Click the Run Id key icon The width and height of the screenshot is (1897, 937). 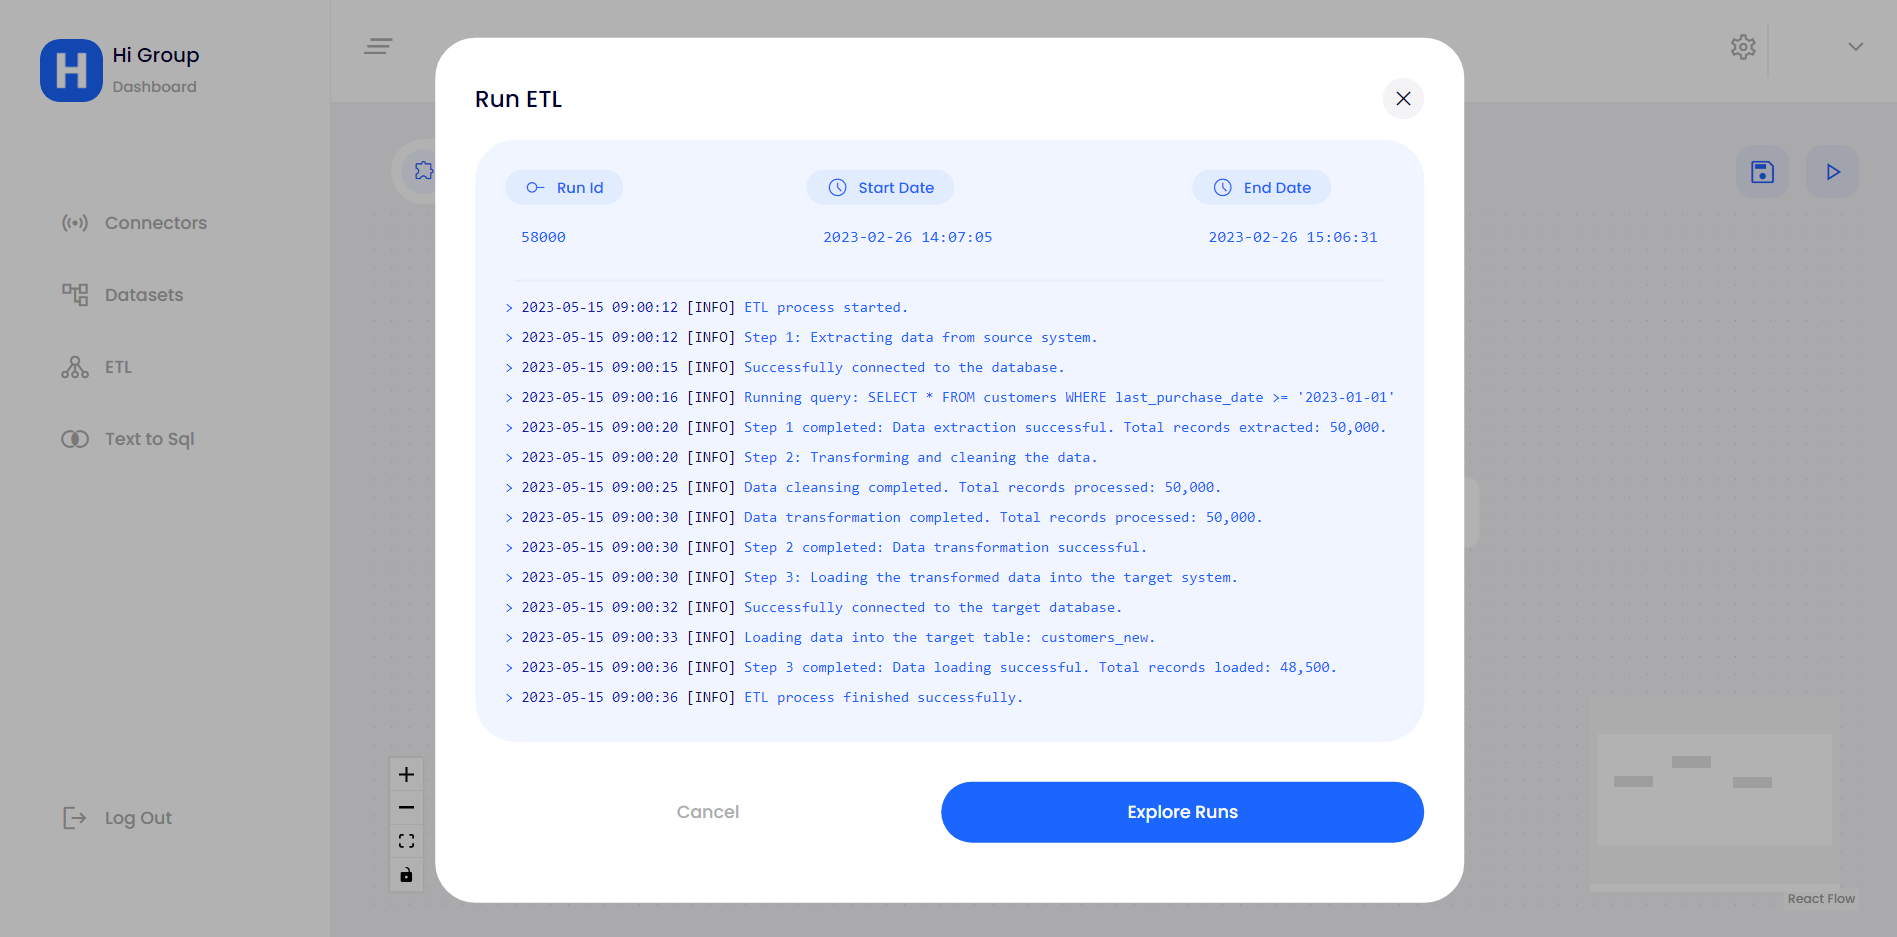535,188
